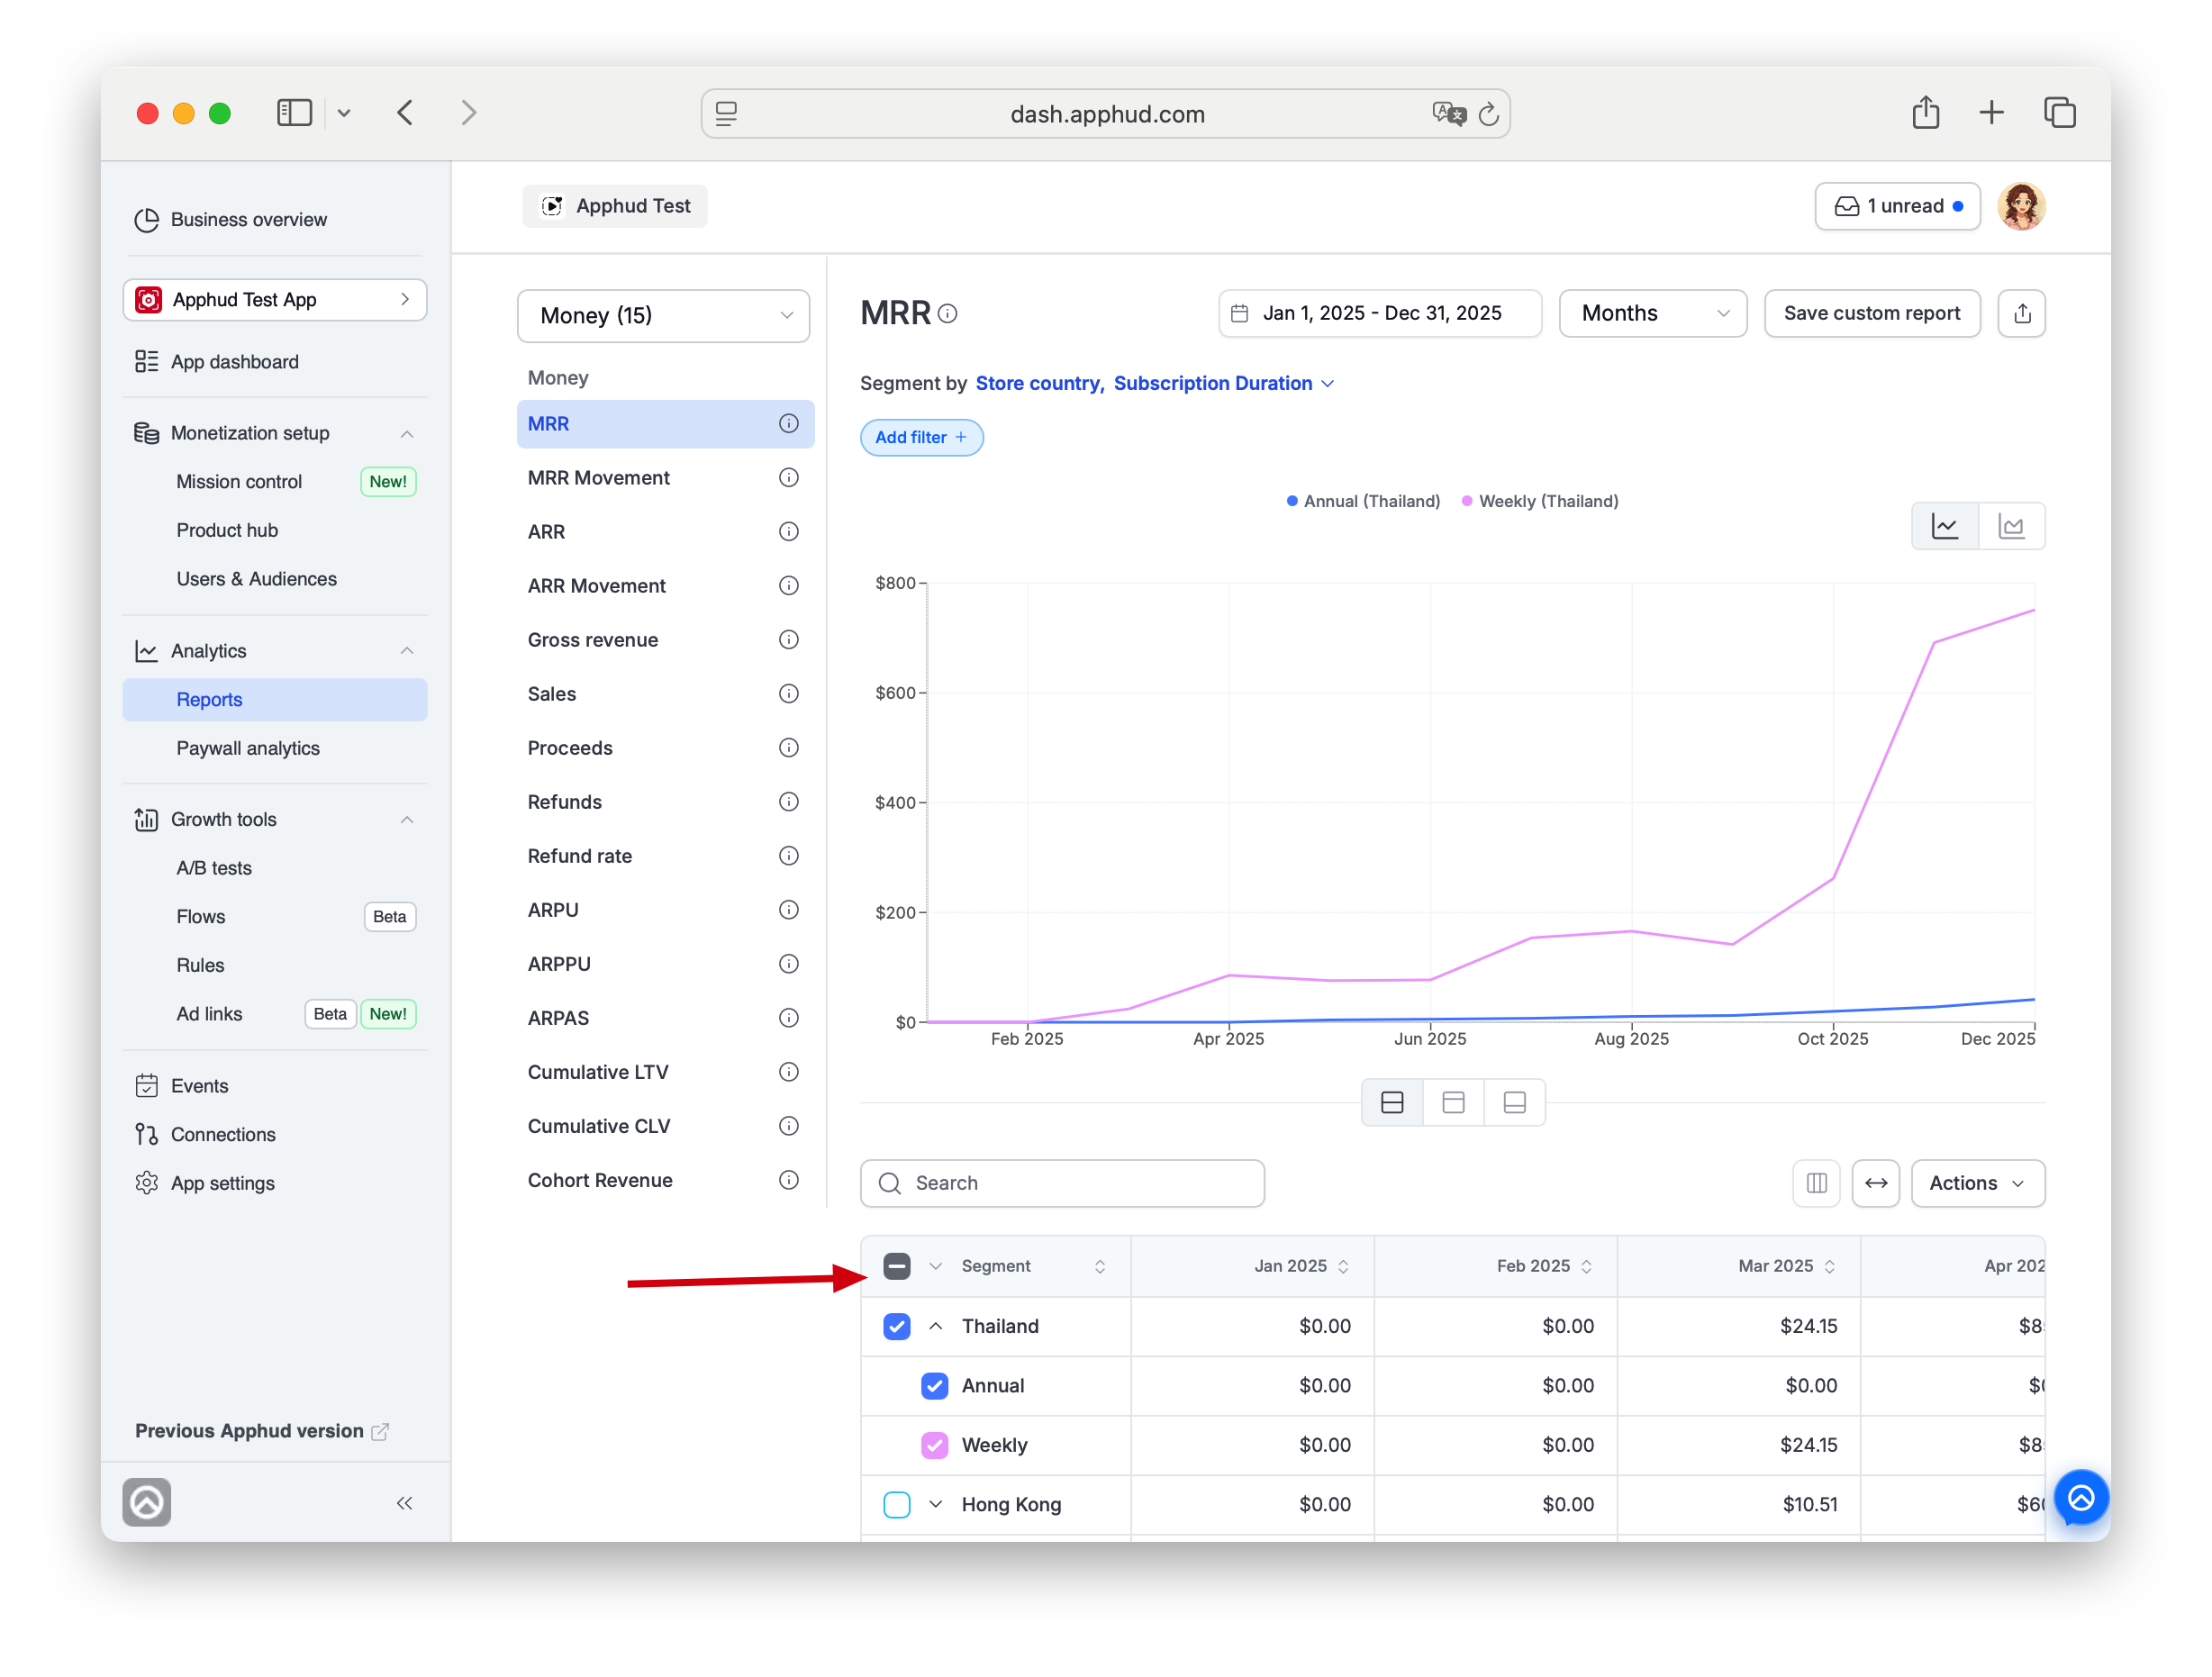The image size is (2212, 1677).
Task: Export report using the share icon button
Action: [2021, 314]
